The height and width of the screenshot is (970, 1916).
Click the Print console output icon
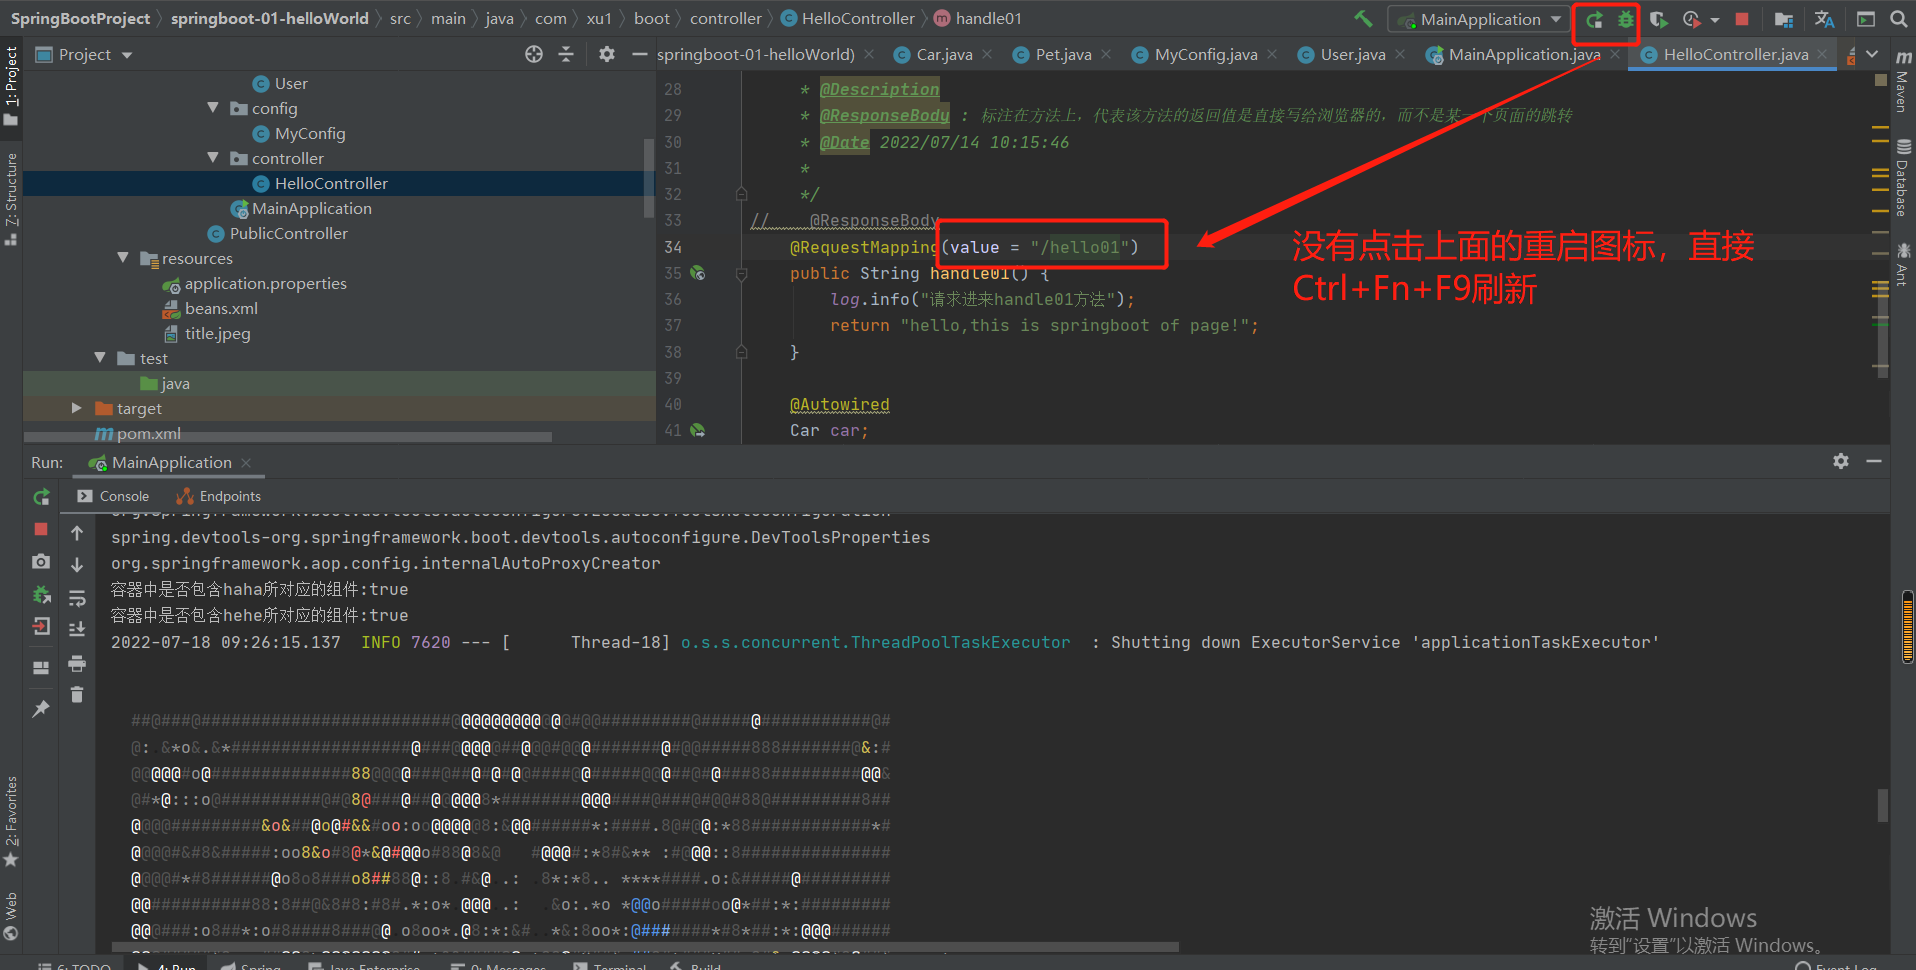[77, 663]
